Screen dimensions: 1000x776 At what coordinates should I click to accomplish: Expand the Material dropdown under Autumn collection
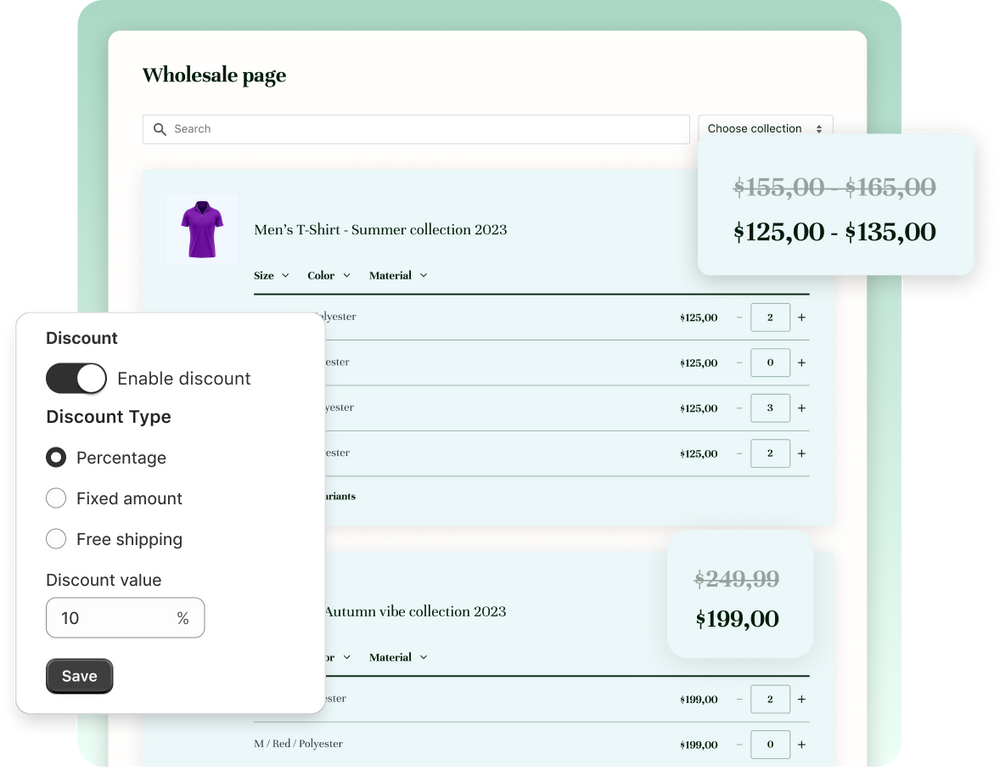pyautogui.click(x=398, y=657)
